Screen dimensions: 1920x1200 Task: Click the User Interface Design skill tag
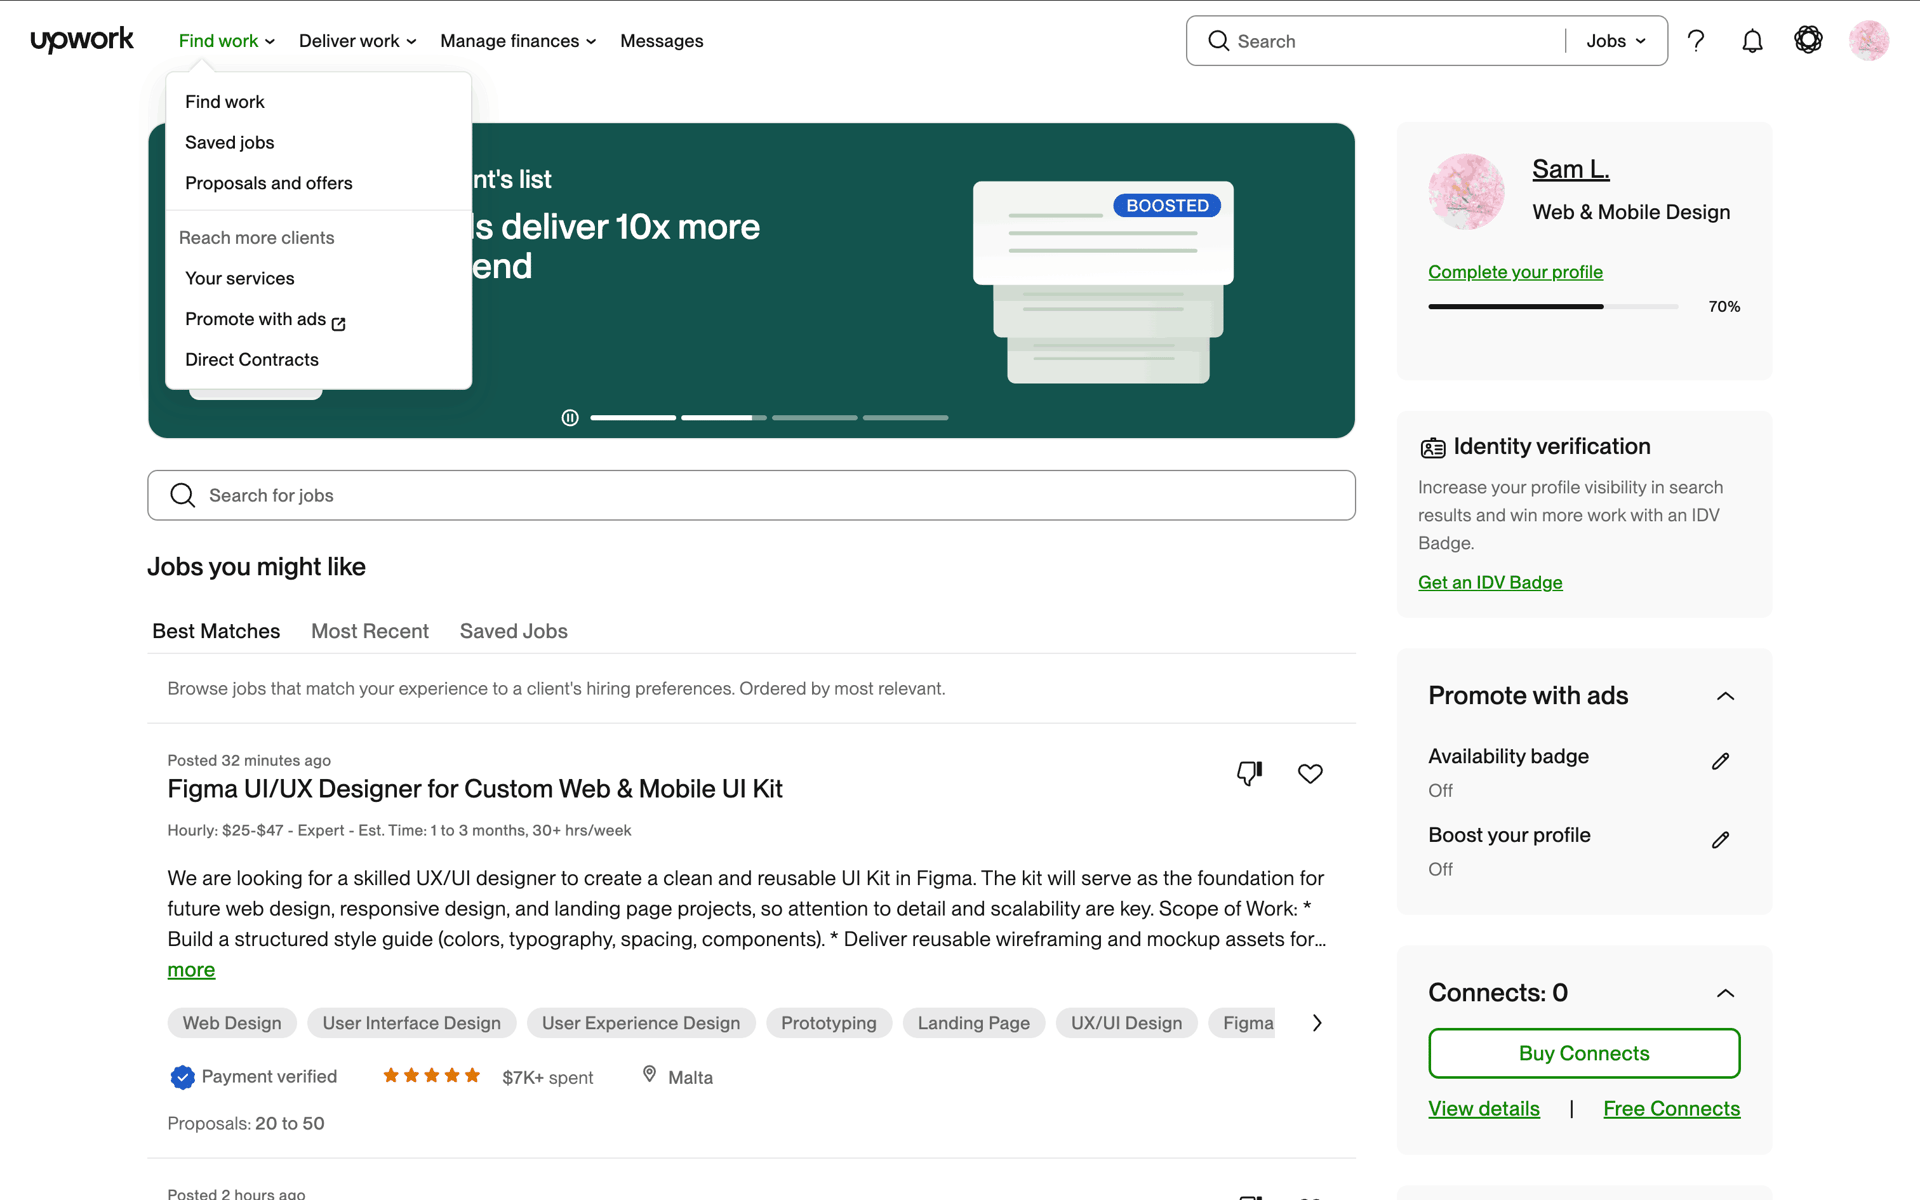[x=411, y=1023]
